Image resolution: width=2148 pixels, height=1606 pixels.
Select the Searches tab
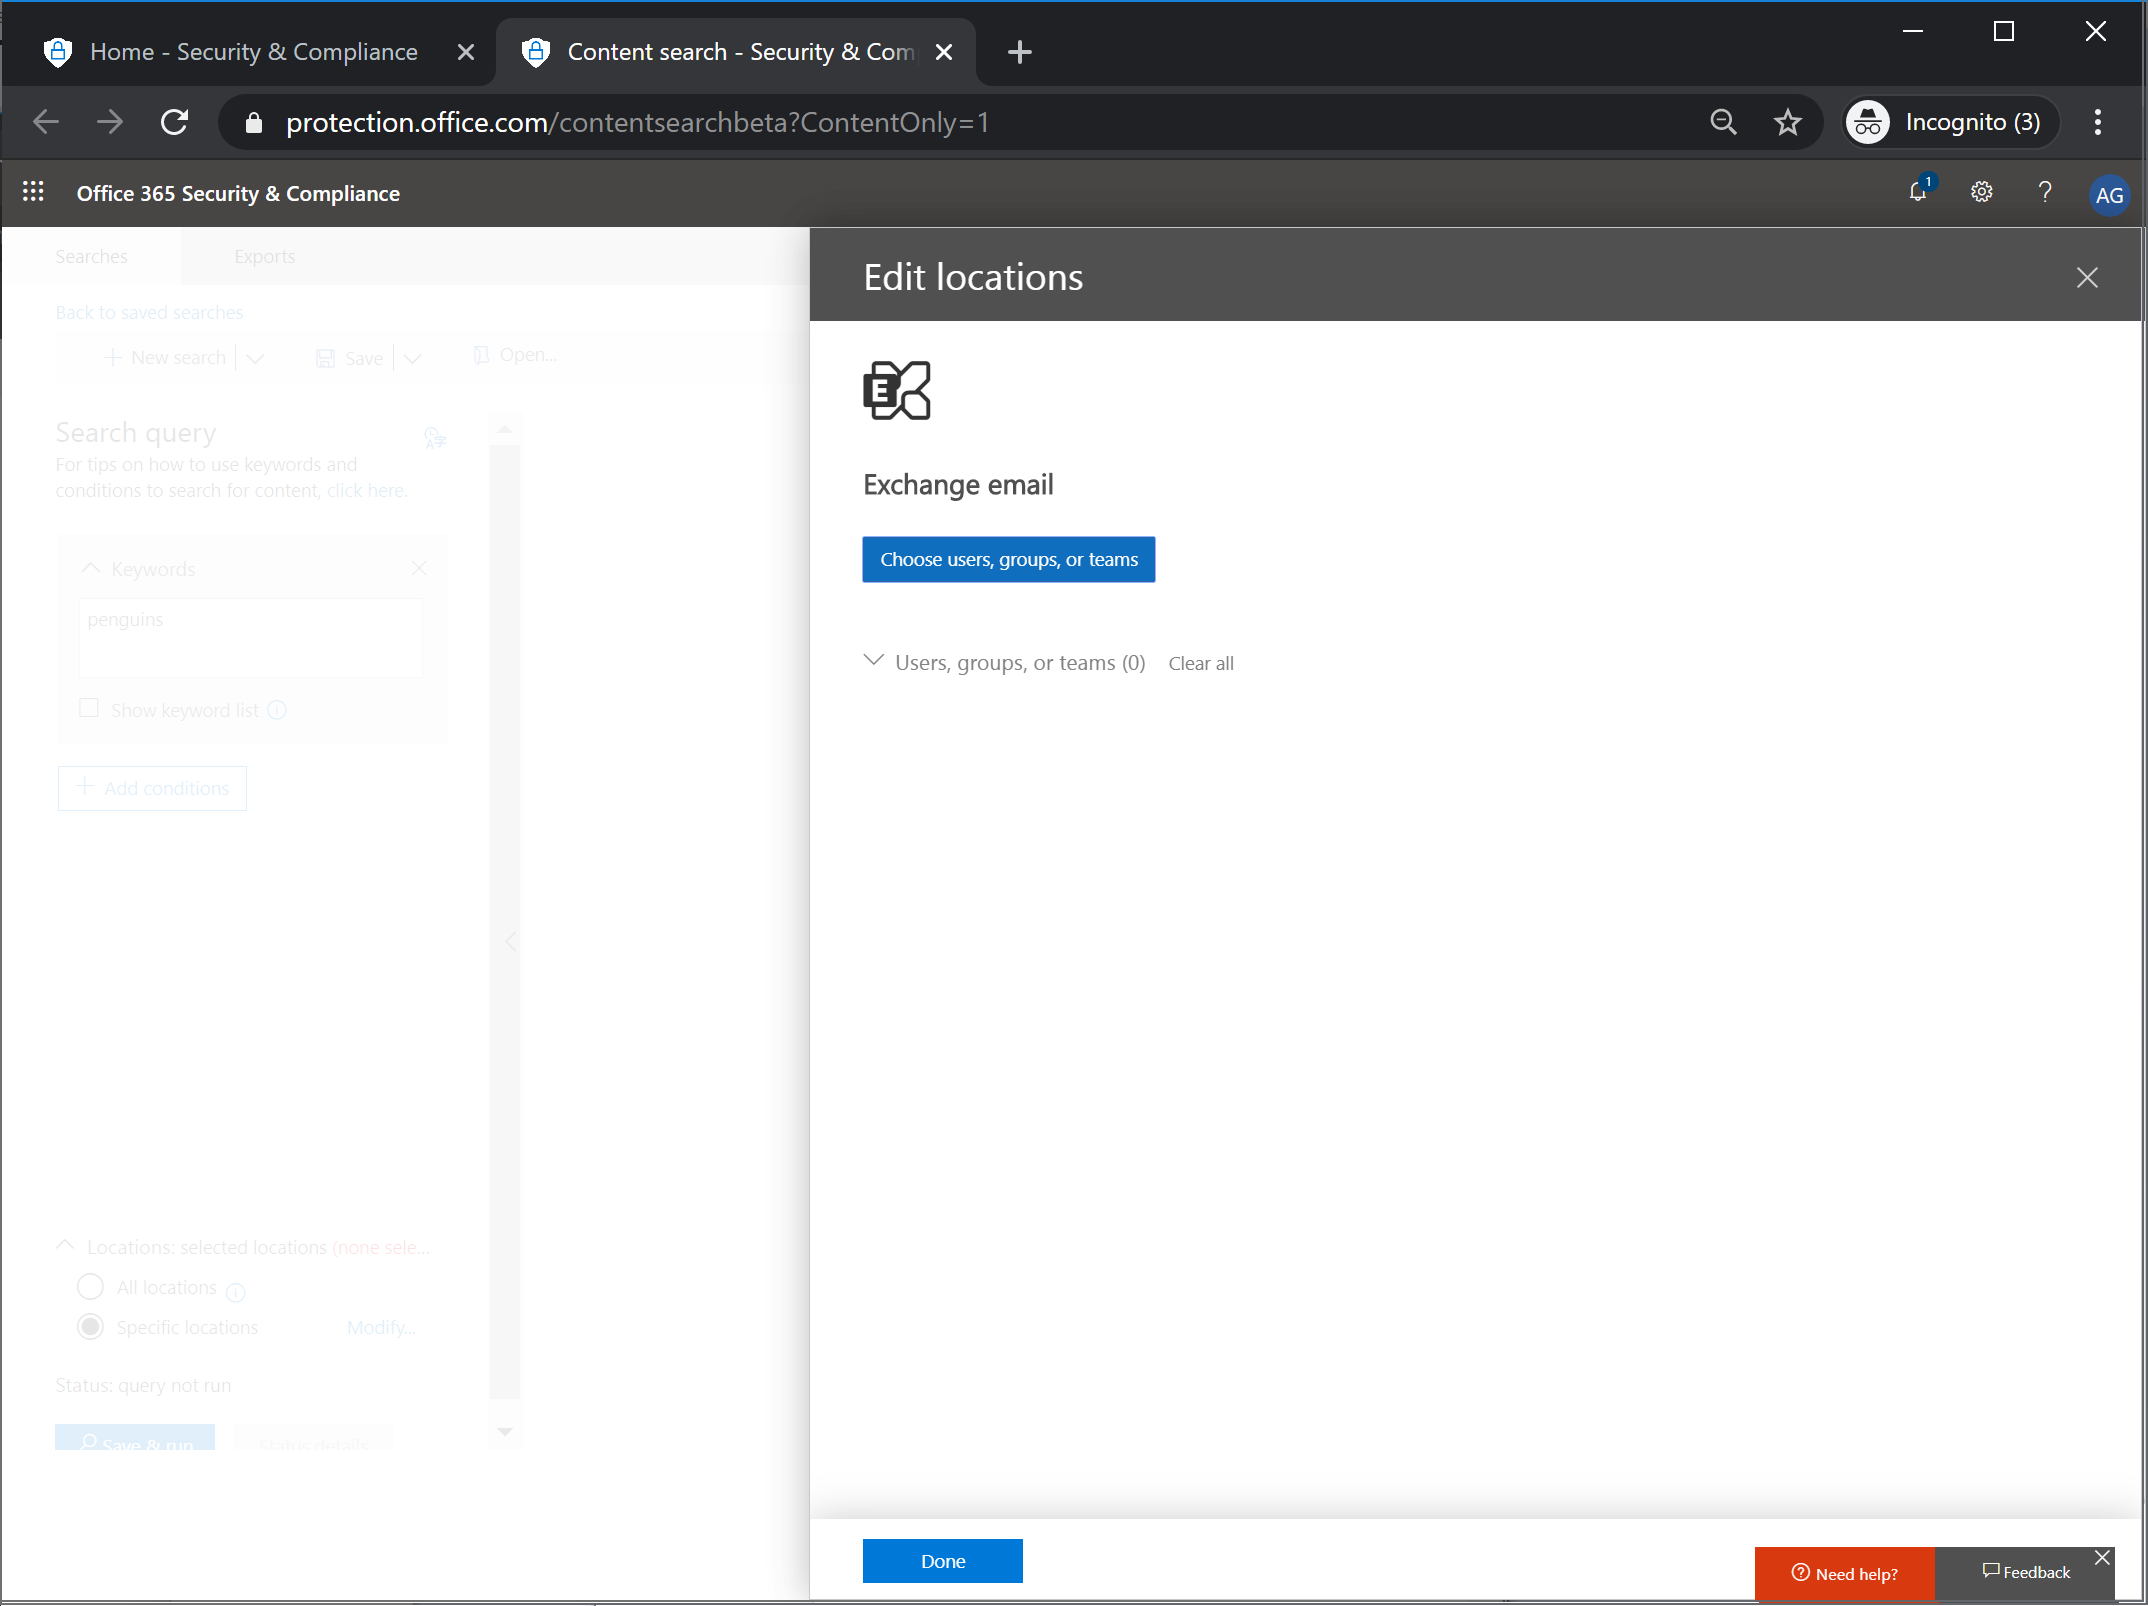click(91, 255)
